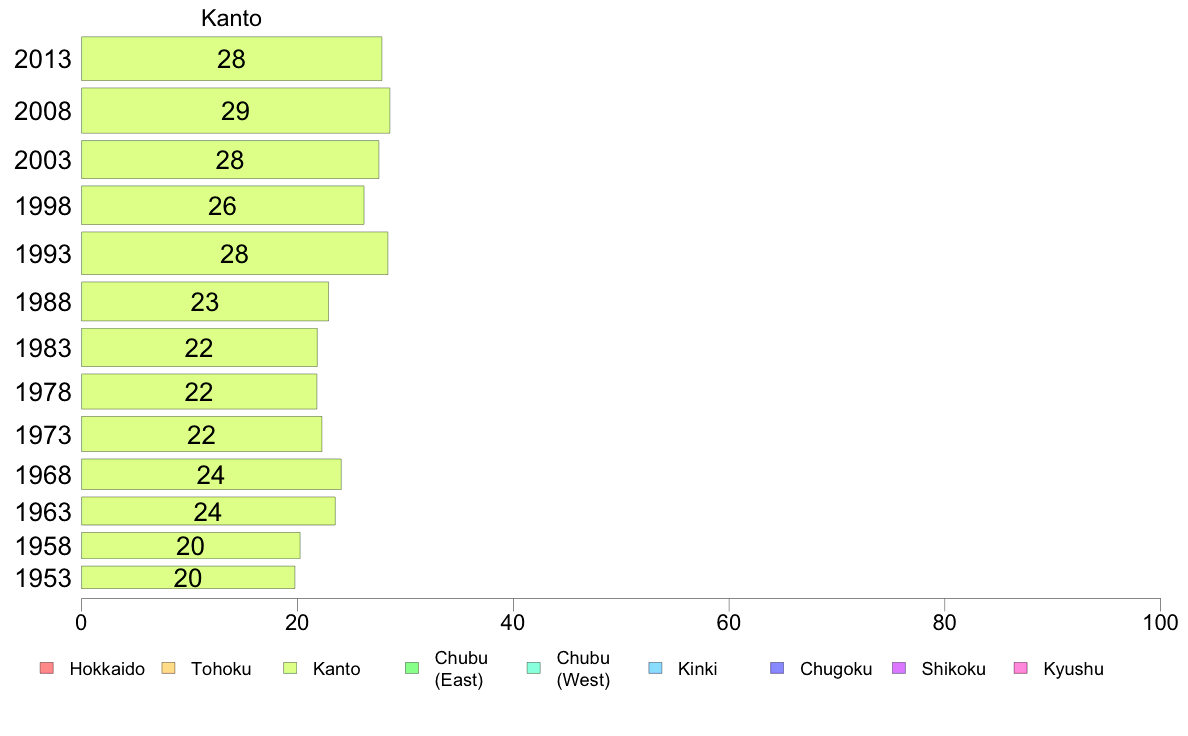Click the Chubu (East) green legend swatch
Screen dimensions: 1188x736
[412, 668]
